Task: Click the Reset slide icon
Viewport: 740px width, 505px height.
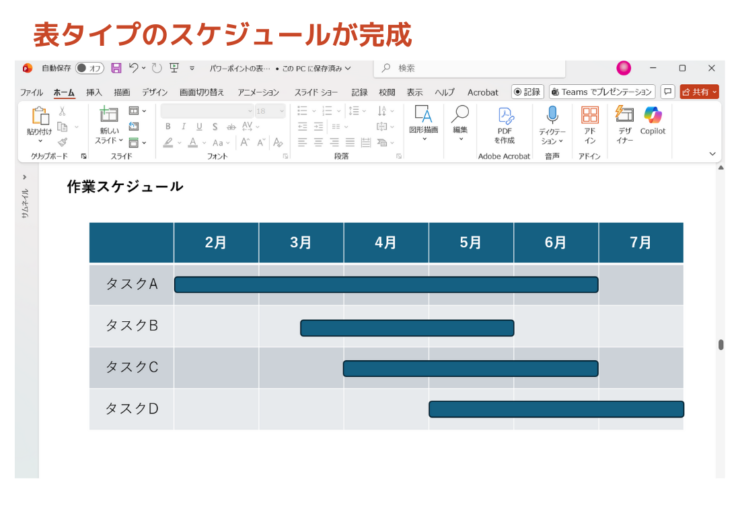Action: click(134, 126)
